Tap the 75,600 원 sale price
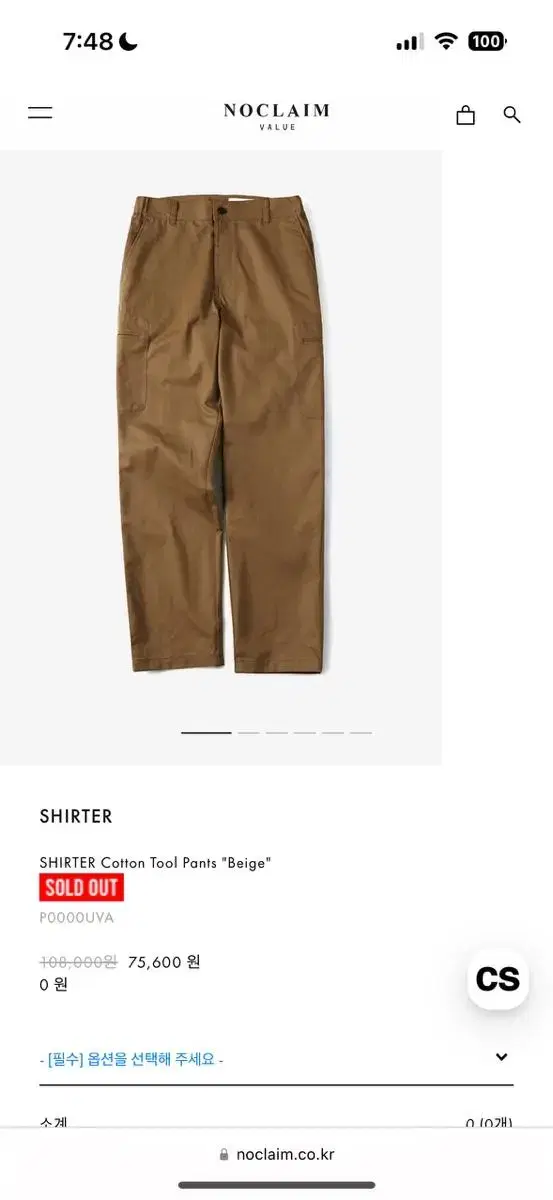This screenshot has height=1200, width=553. pyautogui.click(x=164, y=962)
